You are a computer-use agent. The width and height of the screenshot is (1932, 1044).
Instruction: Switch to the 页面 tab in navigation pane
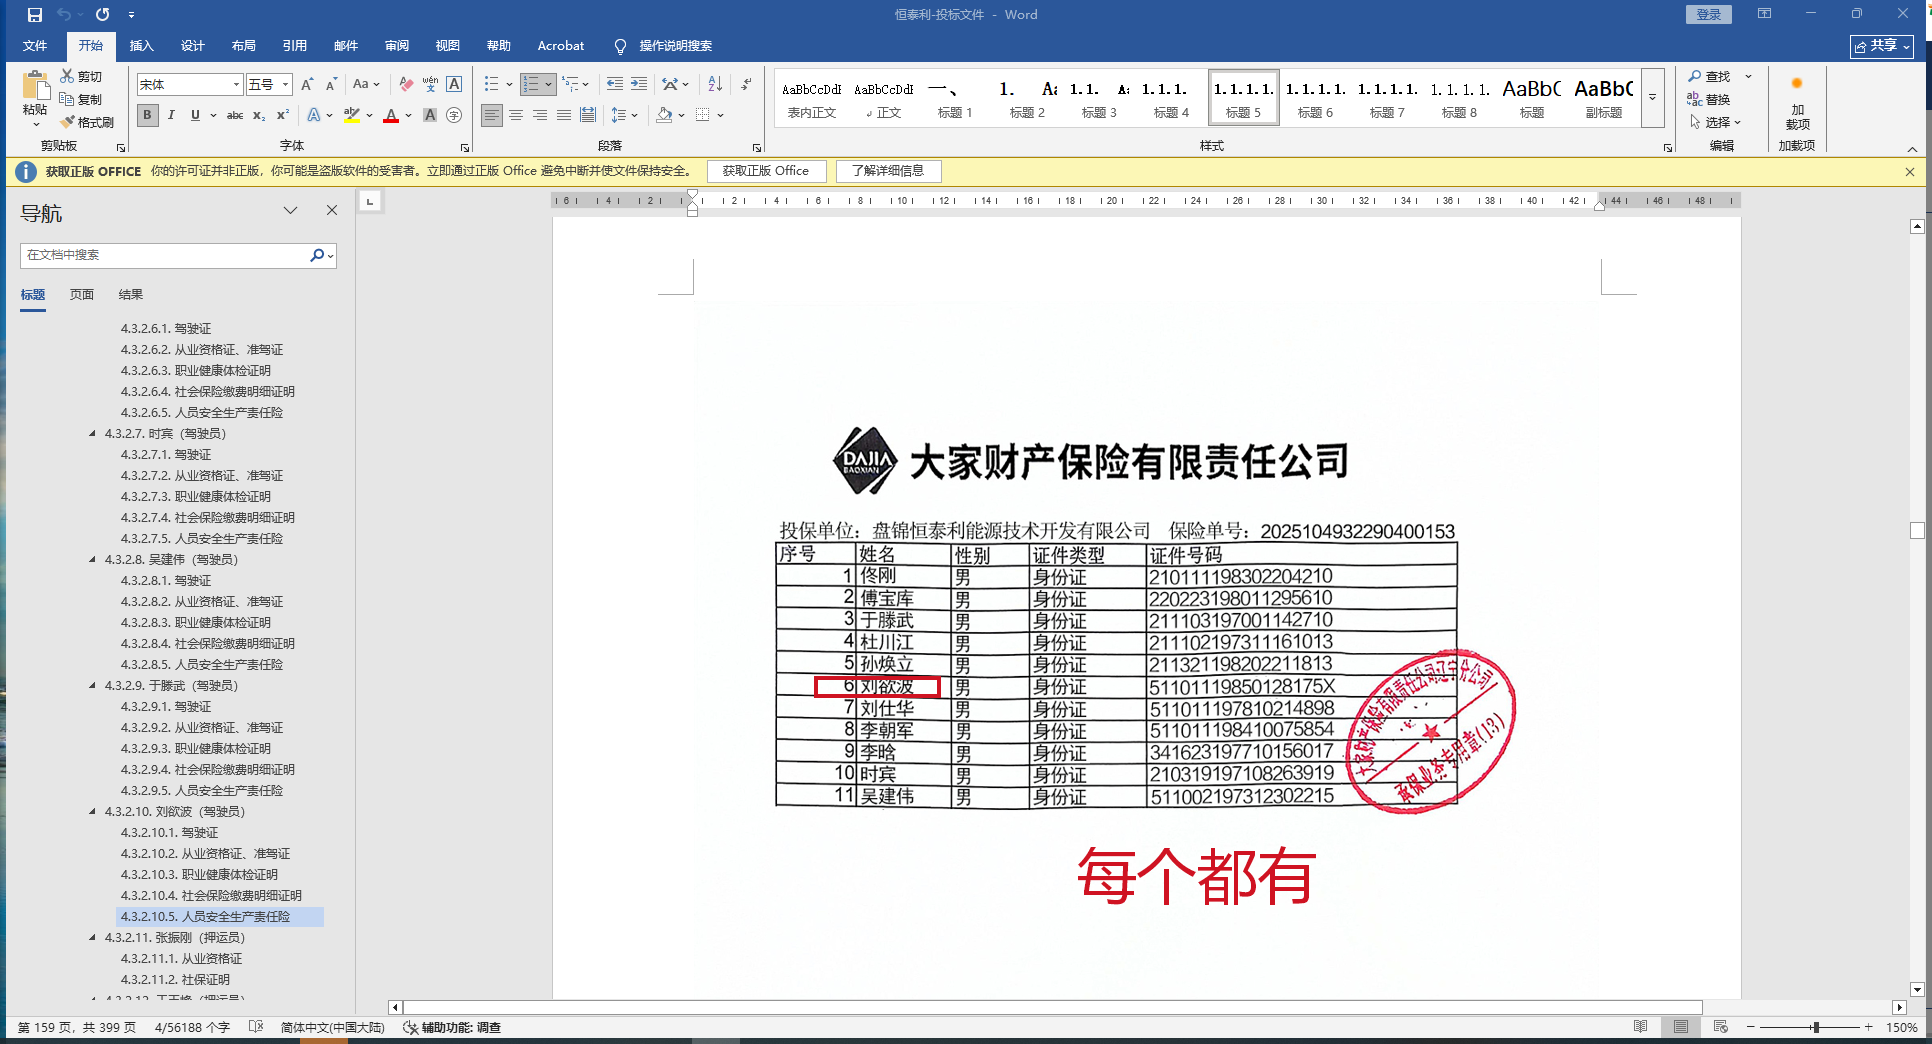82,295
